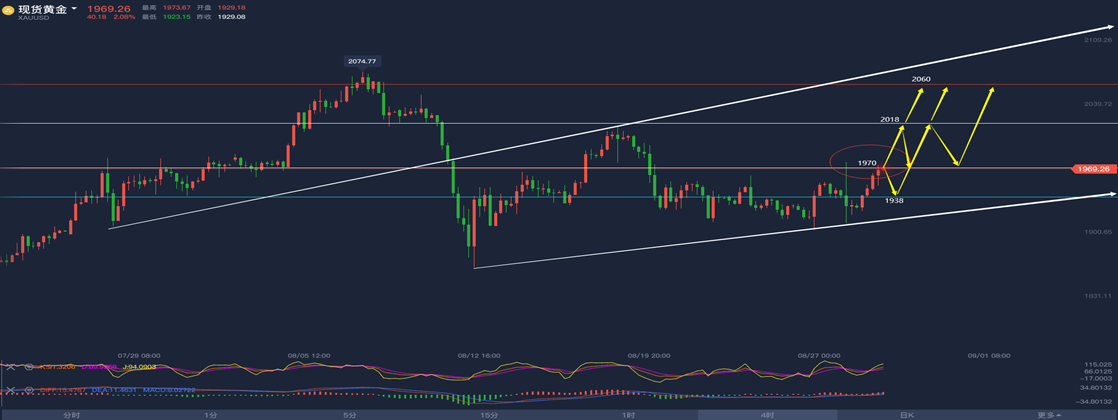
Task: Toggle MACD indicator visibility eye
Action: tap(29, 390)
